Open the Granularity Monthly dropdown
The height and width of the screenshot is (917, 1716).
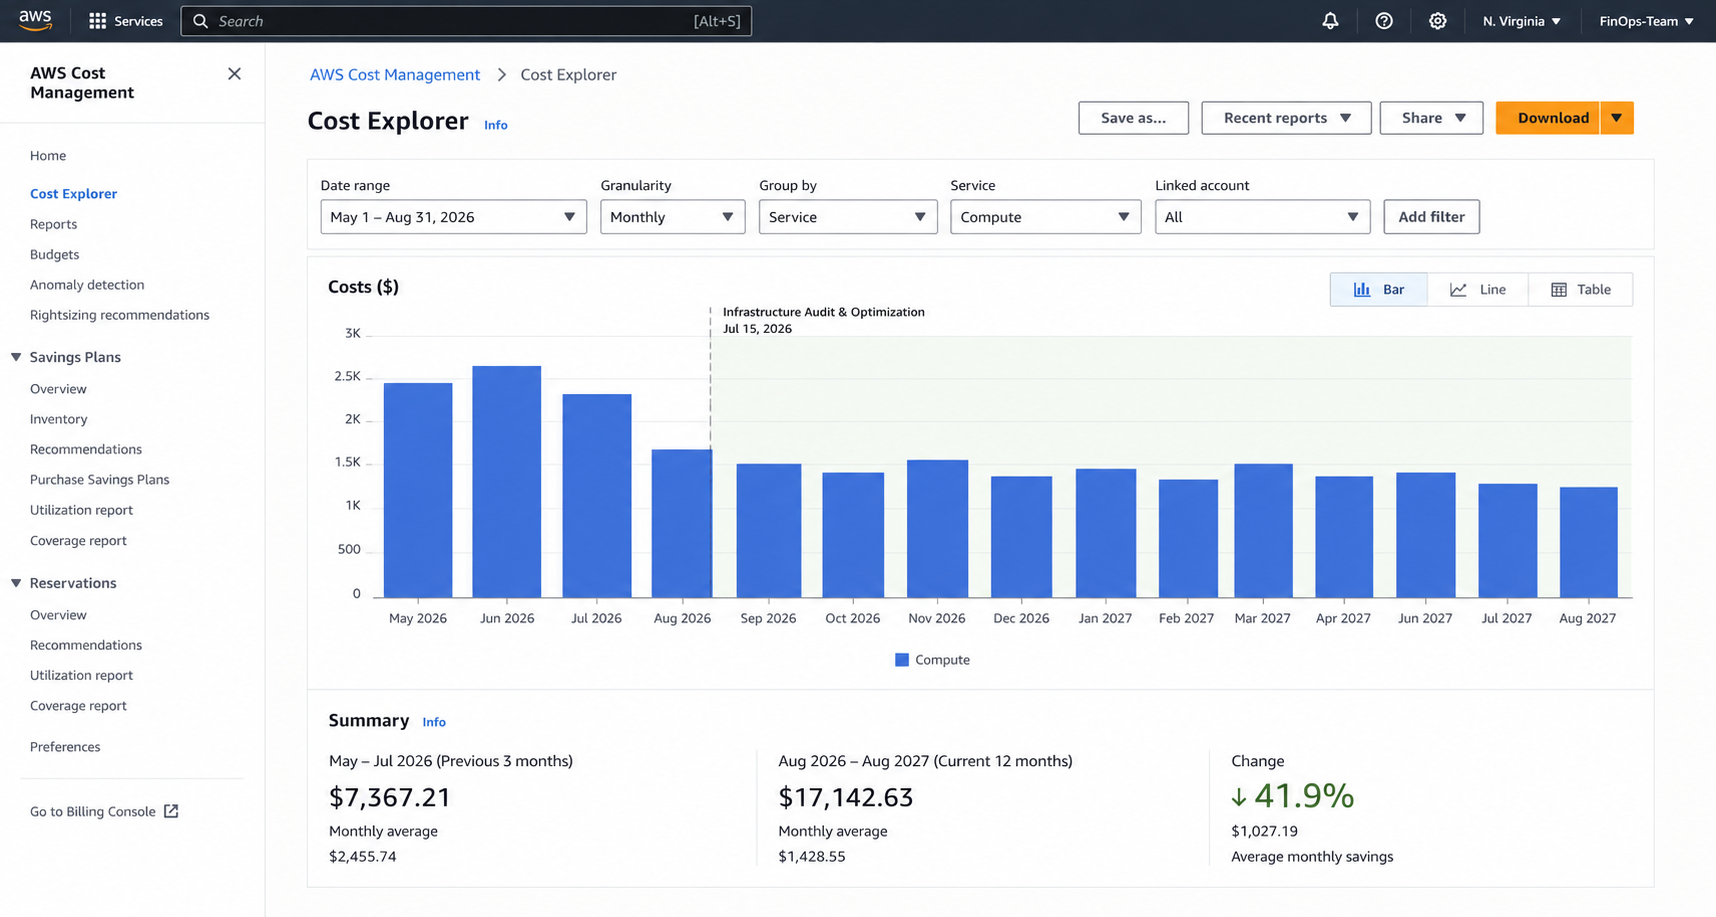click(x=672, y=217)
